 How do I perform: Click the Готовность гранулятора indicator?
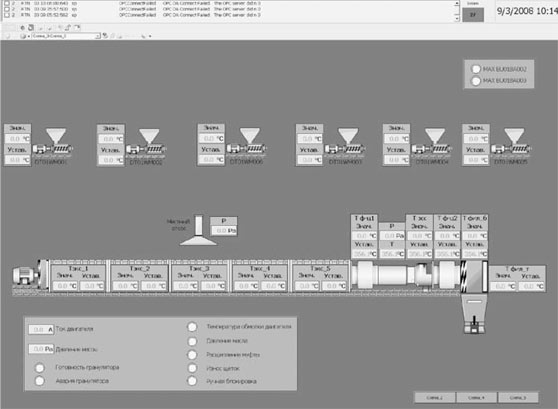(40, 367)
